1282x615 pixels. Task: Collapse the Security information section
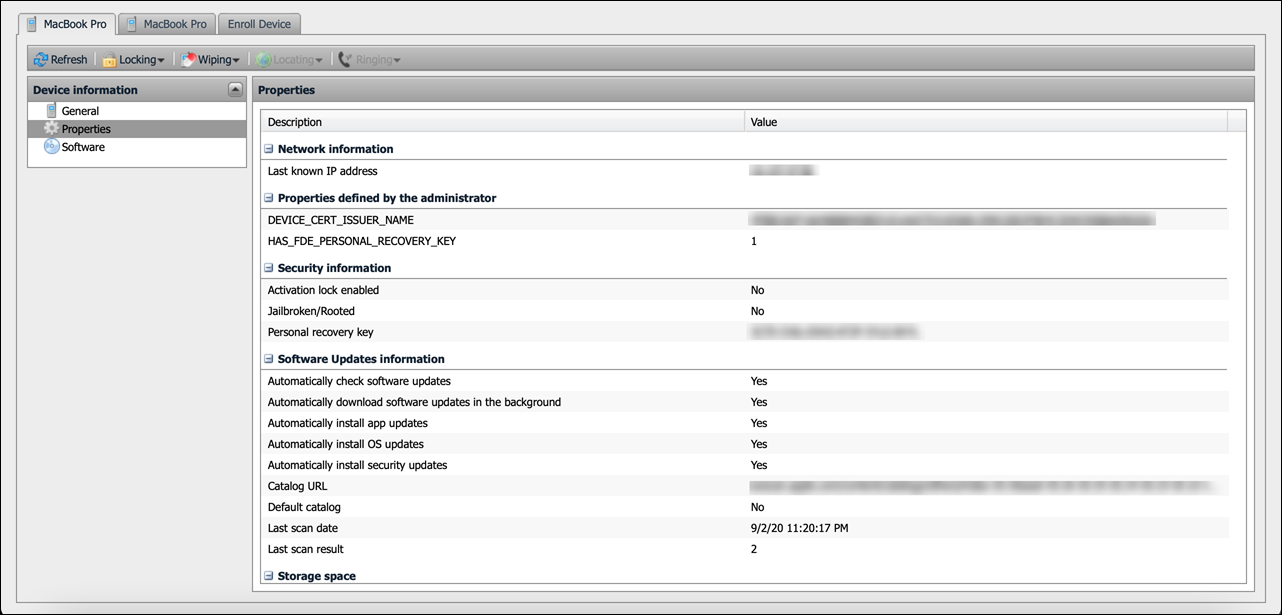pos(269,268)
